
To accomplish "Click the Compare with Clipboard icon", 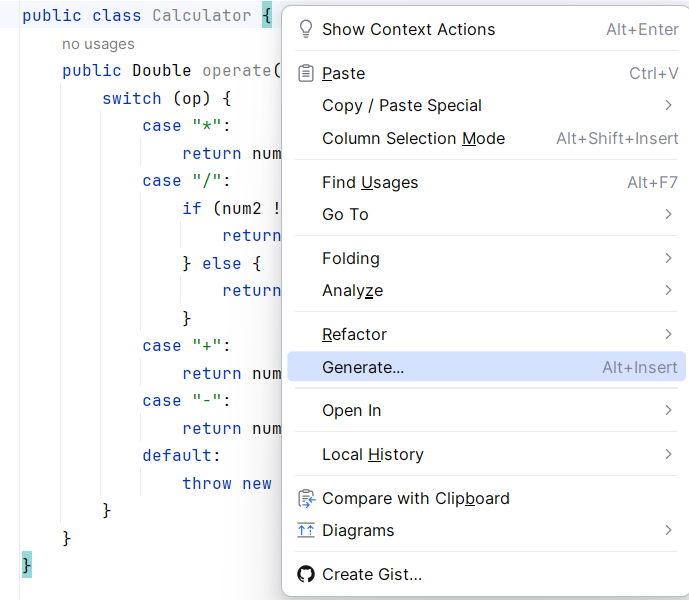I will pos(306,499).
